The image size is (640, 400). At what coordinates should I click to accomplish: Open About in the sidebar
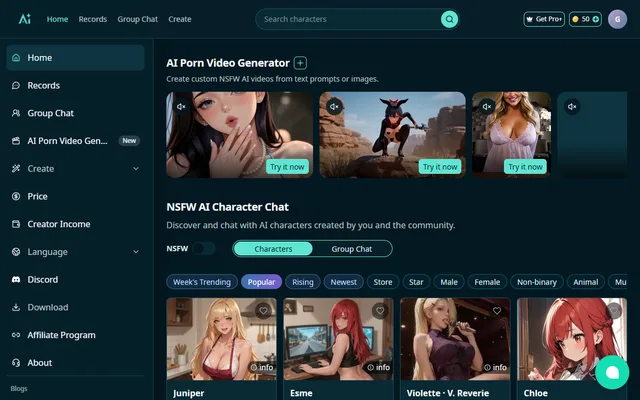click(75, 363)
